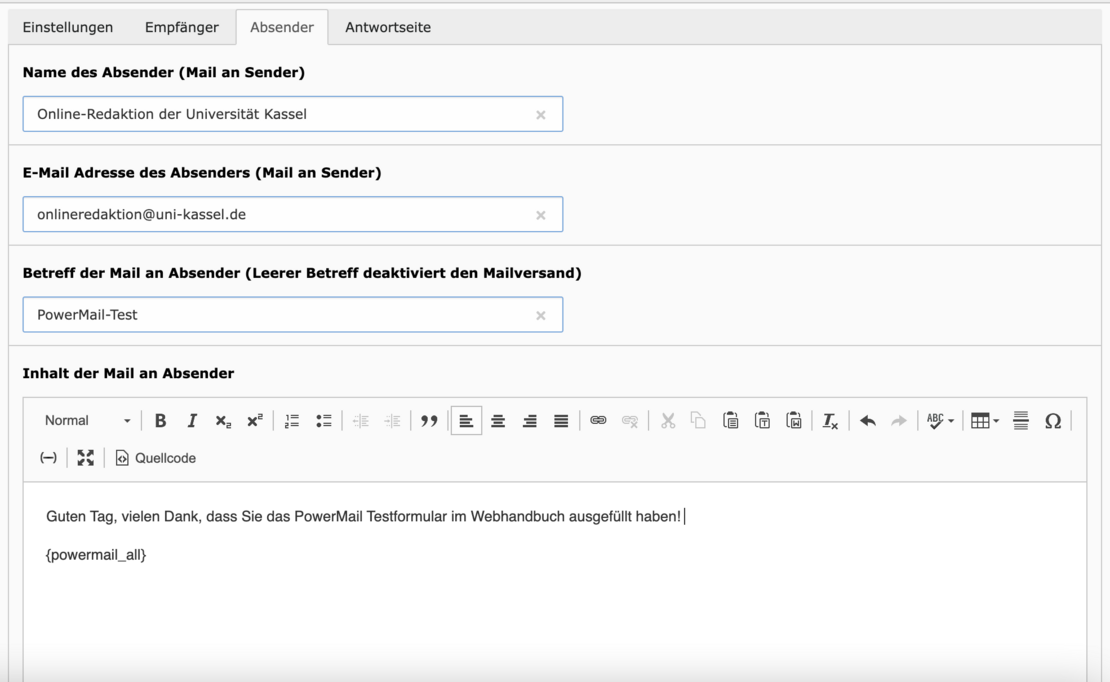Center-align the text

pyautogui.click(x=498, y=421)
